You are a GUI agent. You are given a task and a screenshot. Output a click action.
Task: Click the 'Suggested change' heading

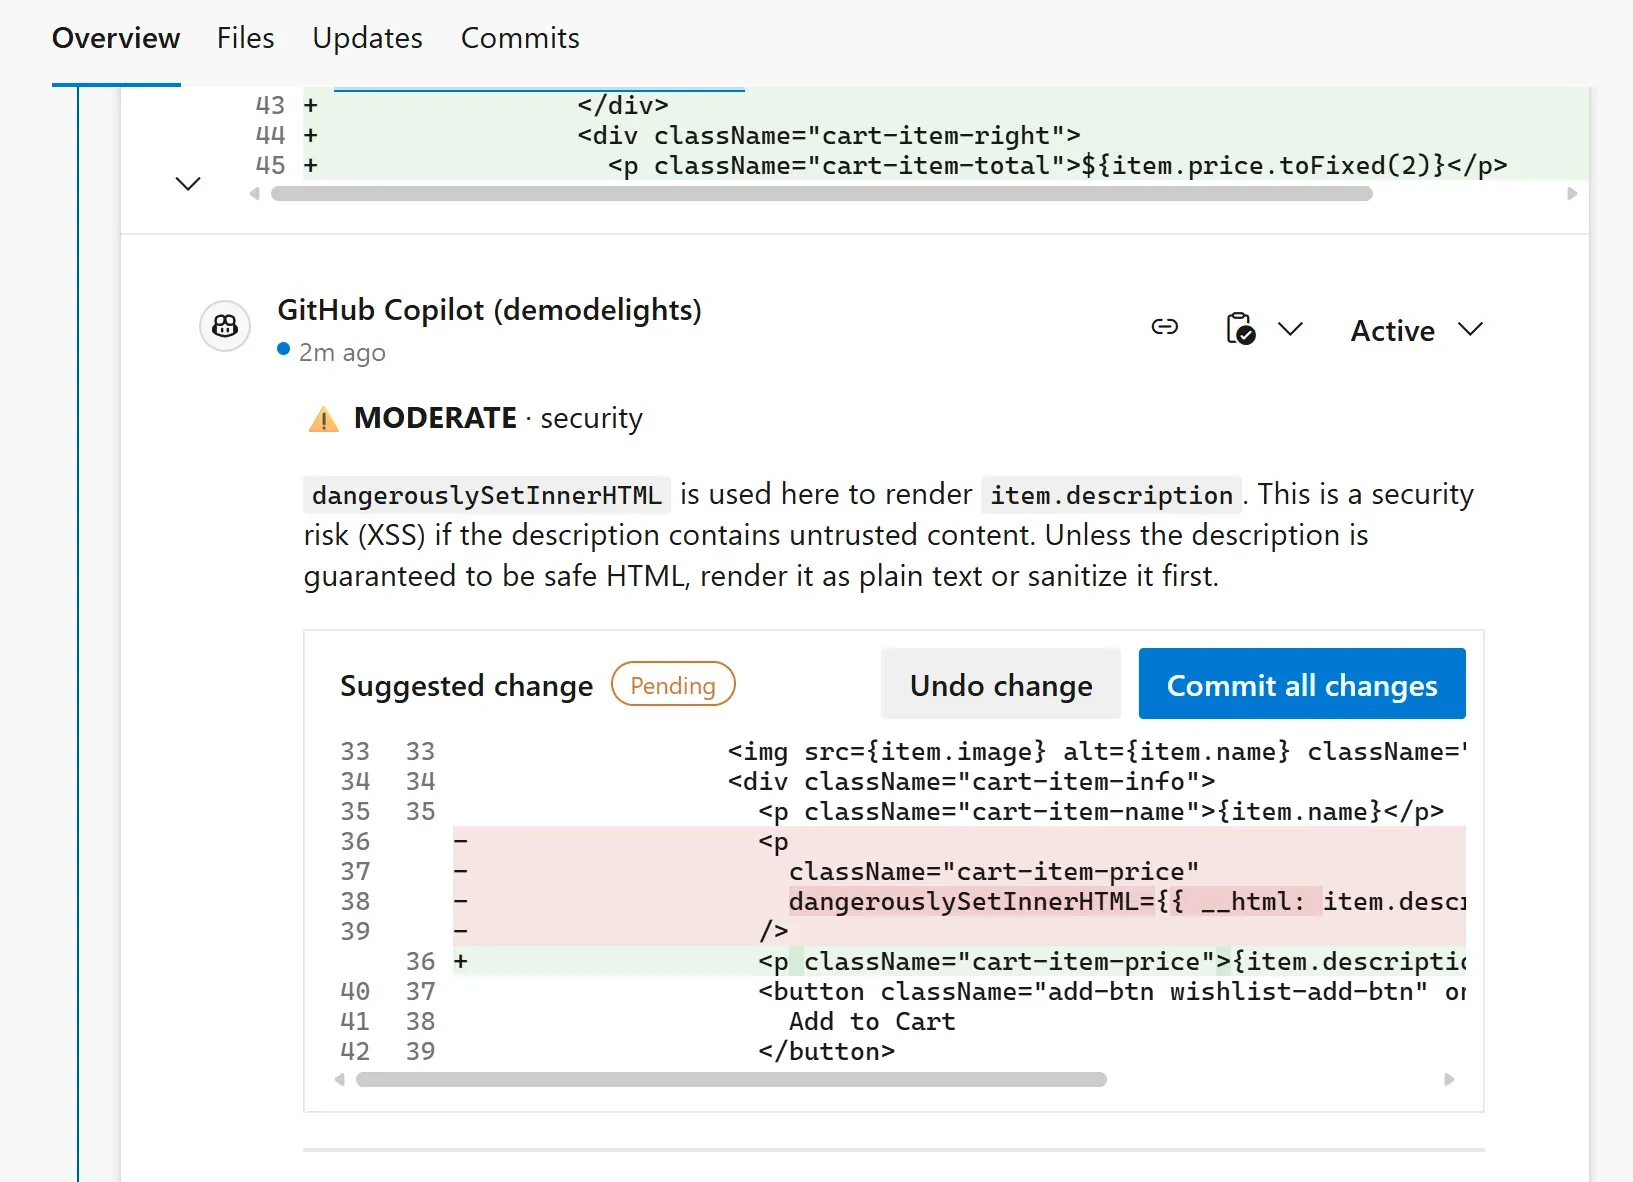coord(466,686)
